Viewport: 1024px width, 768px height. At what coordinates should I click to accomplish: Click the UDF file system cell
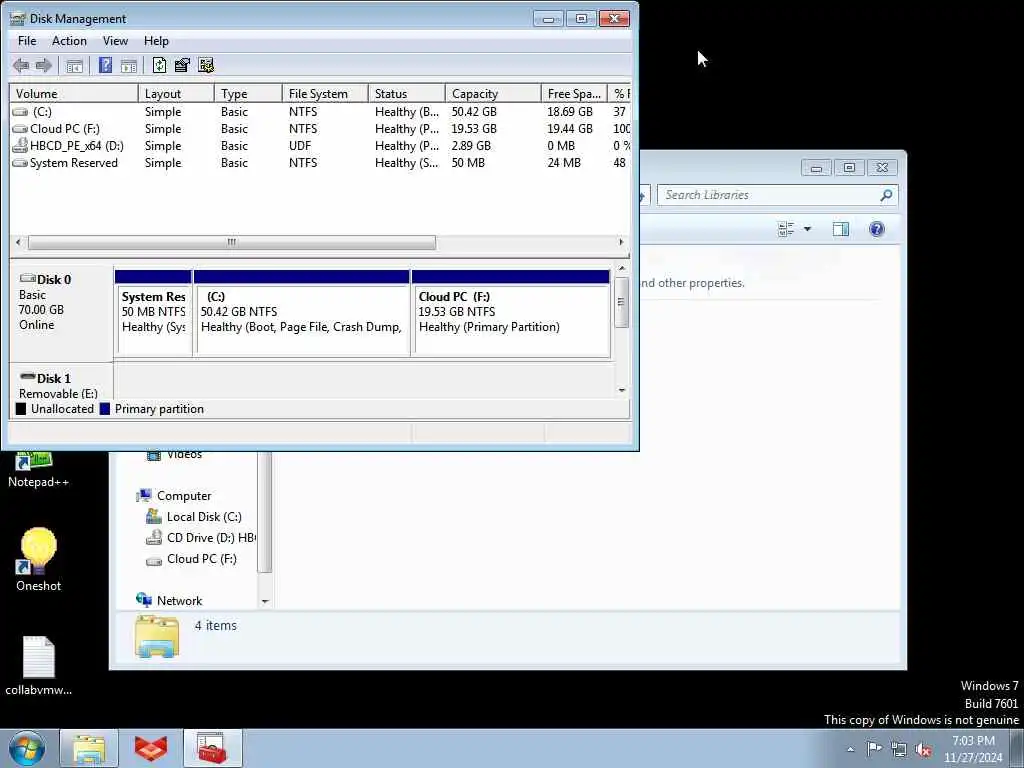[x=300, y=146]
